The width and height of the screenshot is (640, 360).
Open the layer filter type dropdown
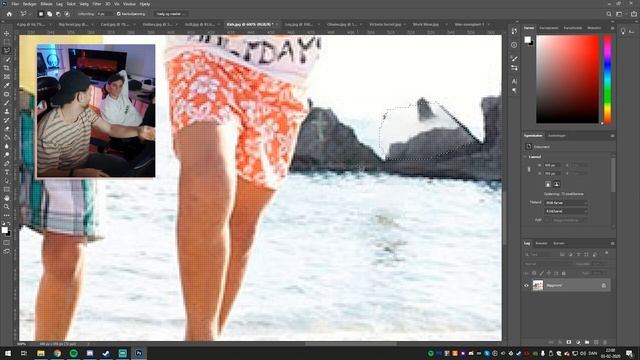click(x=542, y=254)
